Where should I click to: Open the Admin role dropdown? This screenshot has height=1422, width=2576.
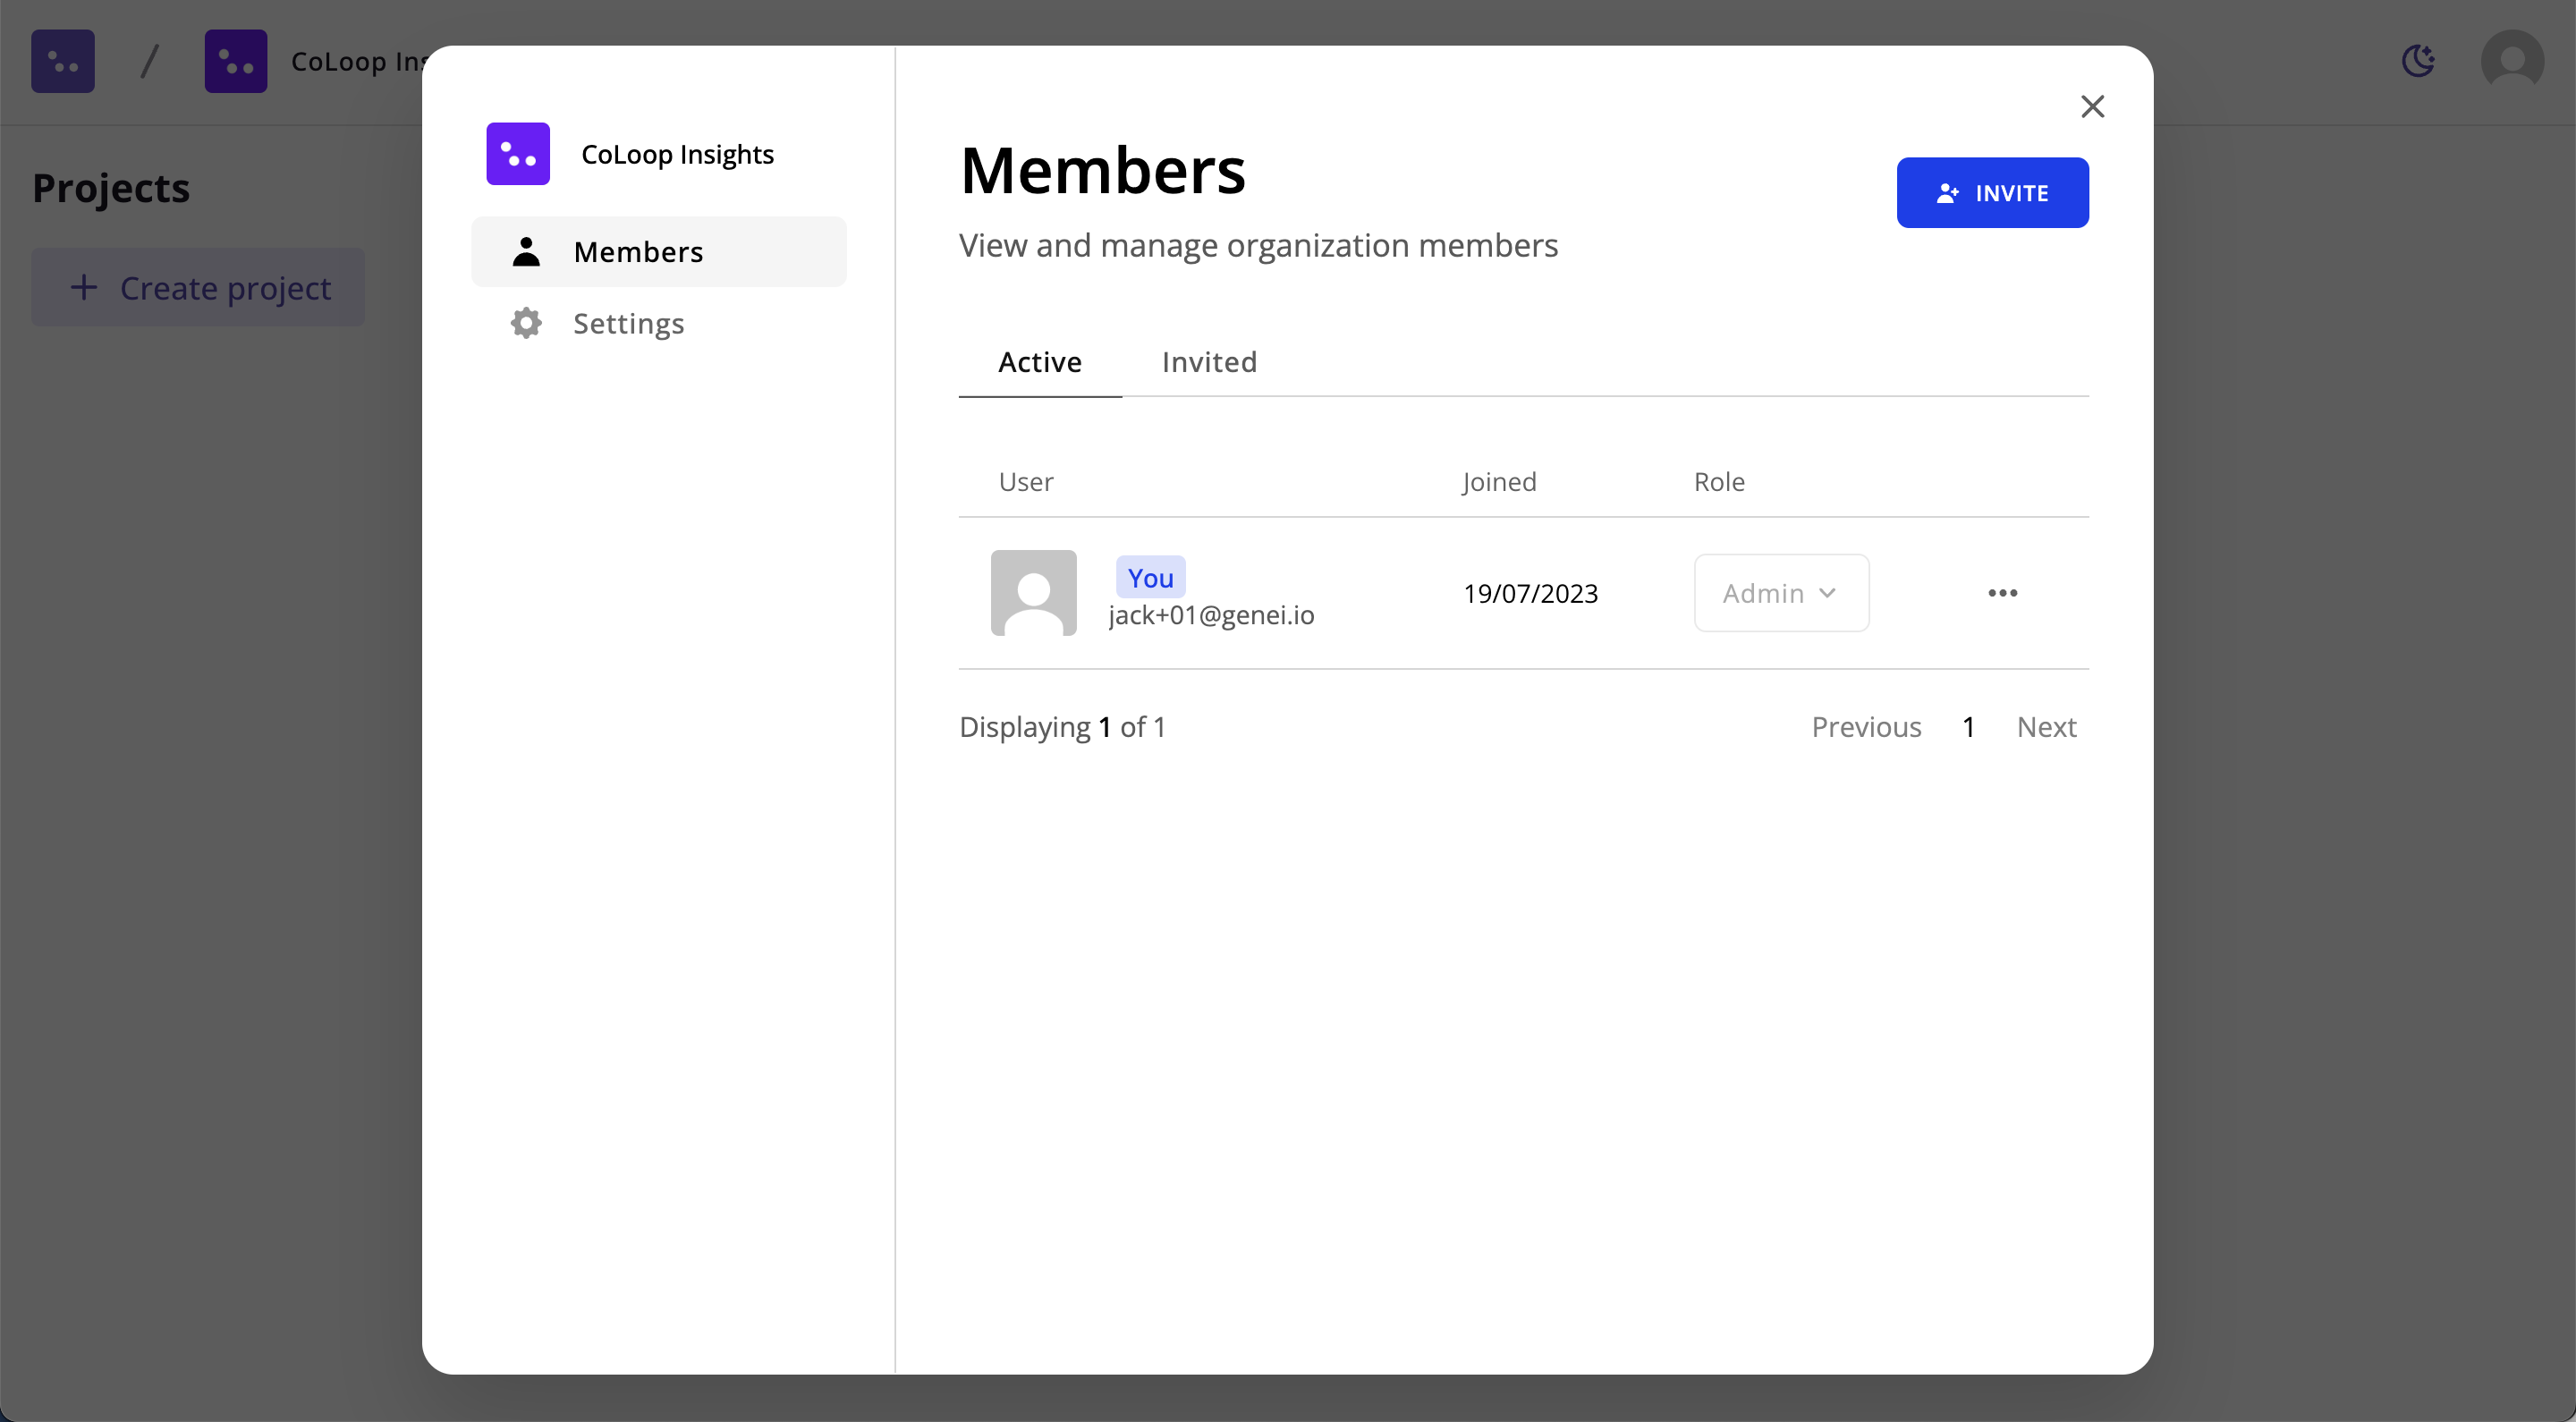(1781, 593)
